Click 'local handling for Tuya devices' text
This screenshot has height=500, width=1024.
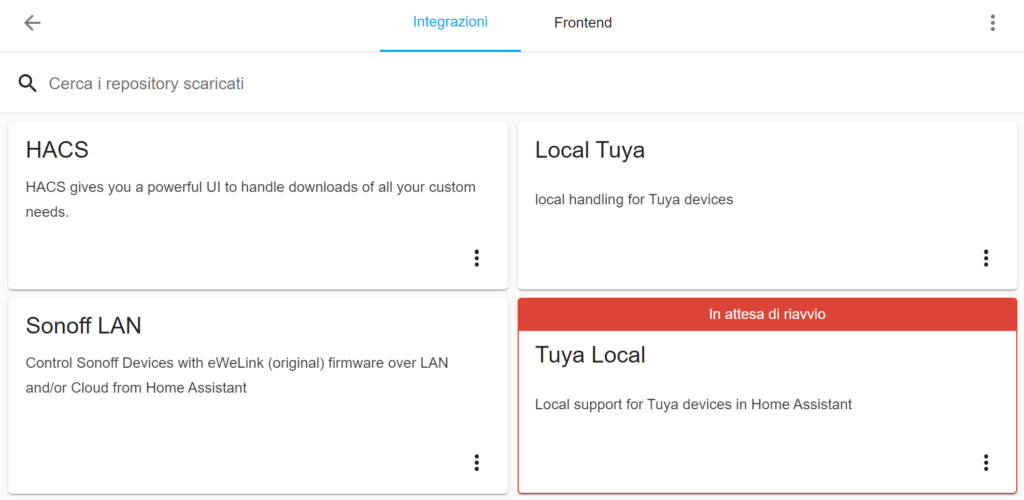(634, 200)
